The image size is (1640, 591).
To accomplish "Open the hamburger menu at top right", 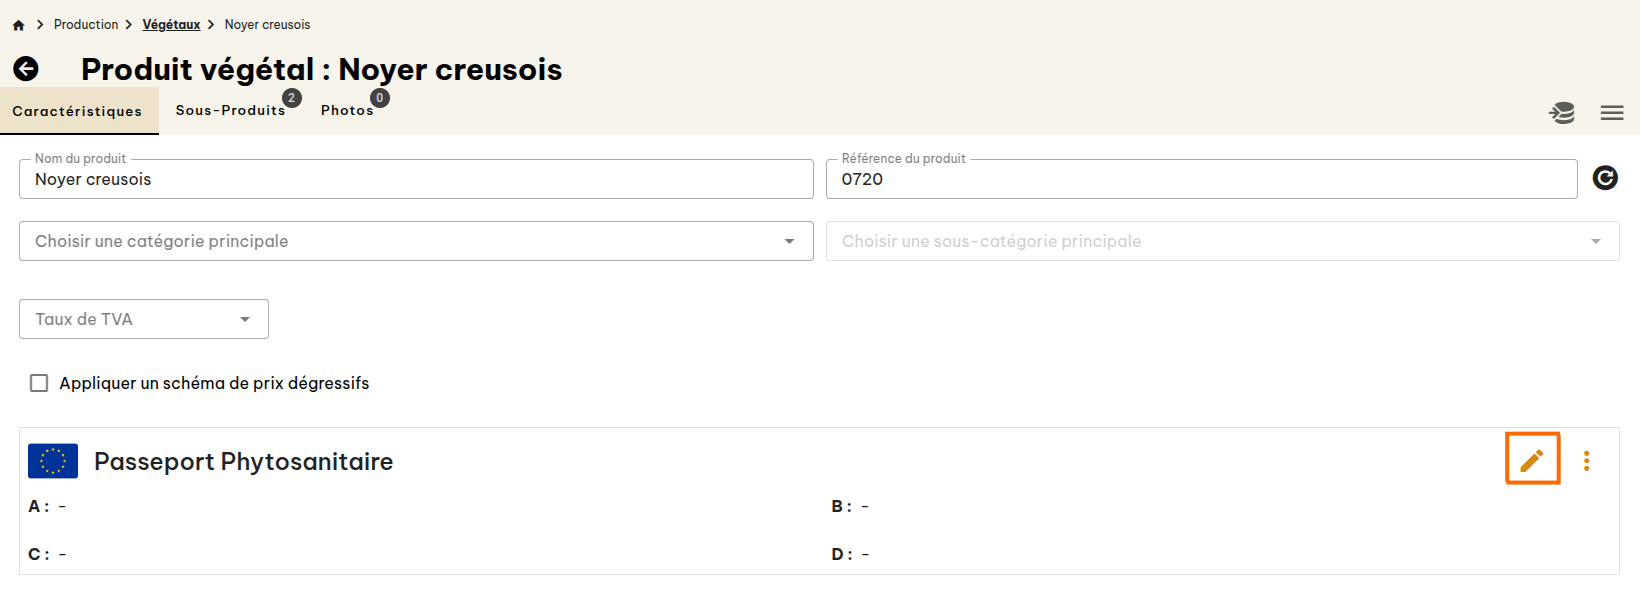I will (x=1612, y=113).
